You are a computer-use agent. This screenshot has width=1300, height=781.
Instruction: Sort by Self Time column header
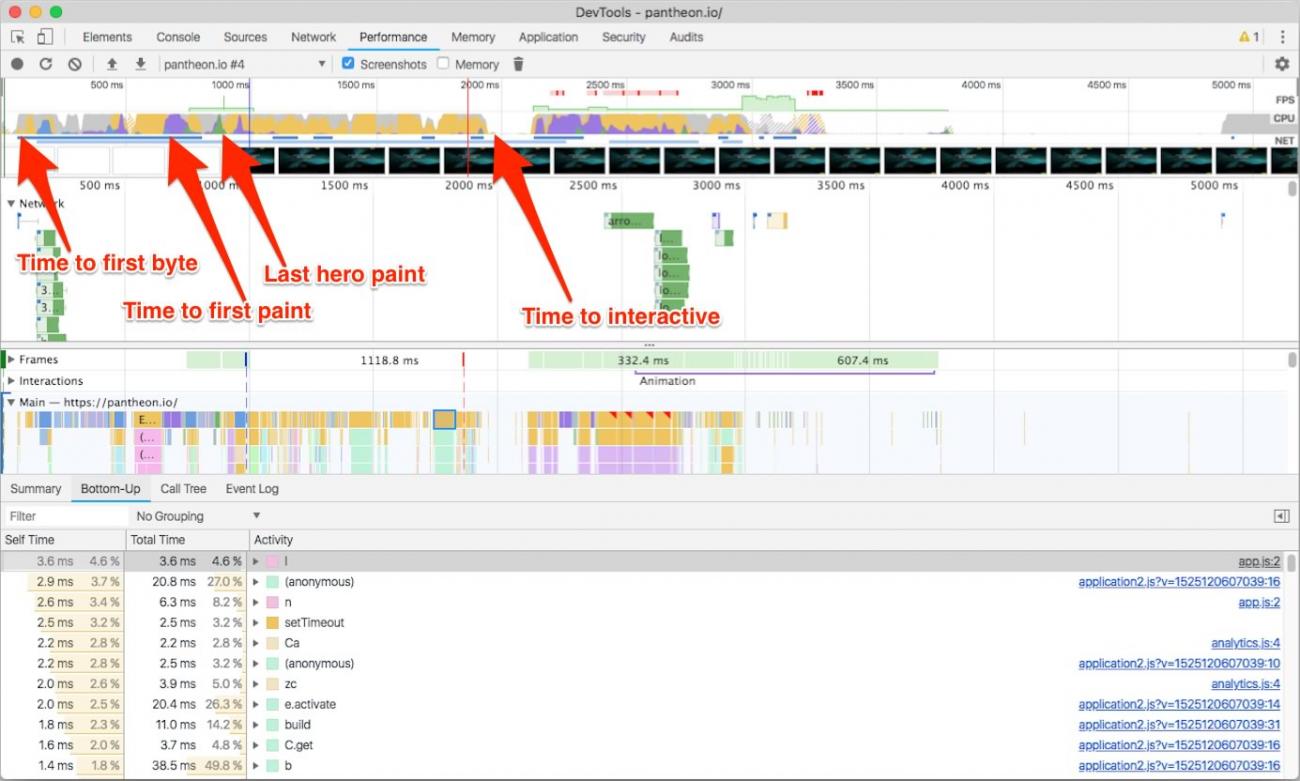click(62, 540)
